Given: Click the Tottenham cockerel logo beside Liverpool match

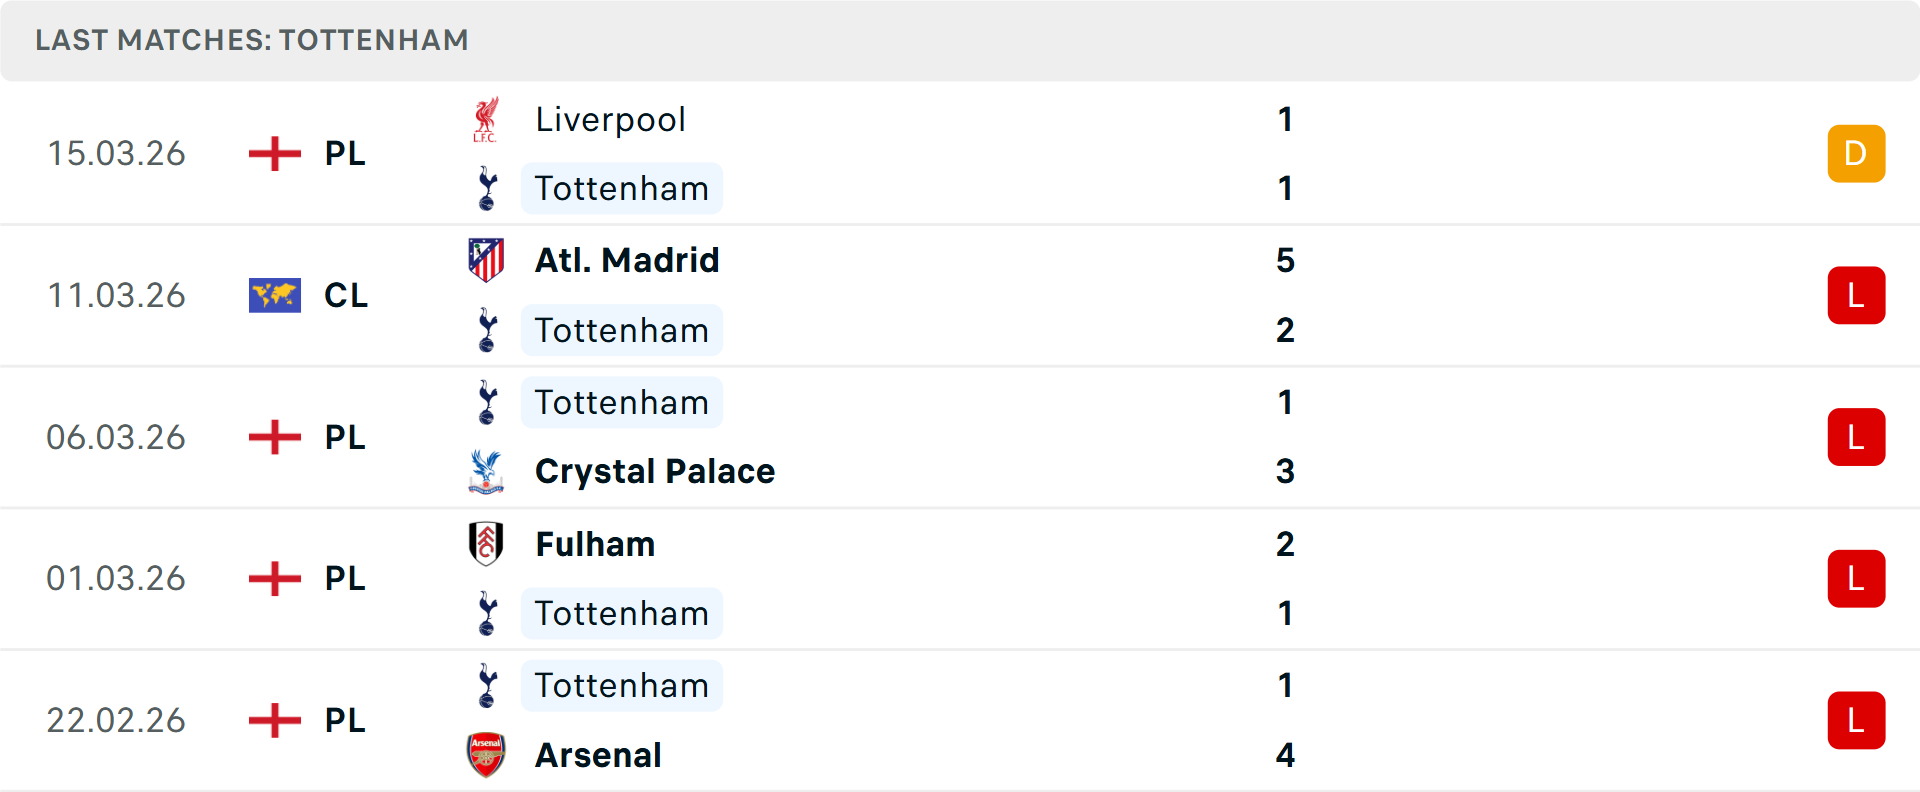Looking at the screenshot, I should pyautogui.click(x=487, y=188).
